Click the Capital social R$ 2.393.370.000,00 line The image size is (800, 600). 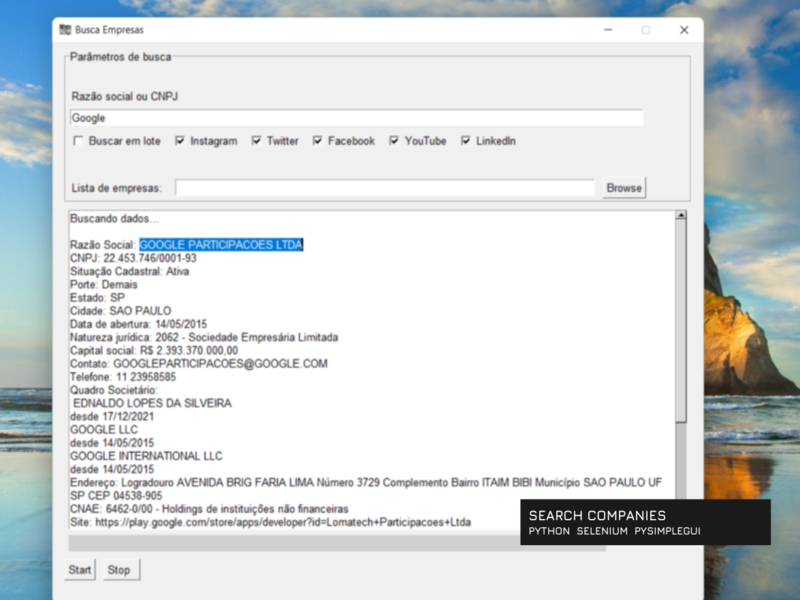(154, 351)
